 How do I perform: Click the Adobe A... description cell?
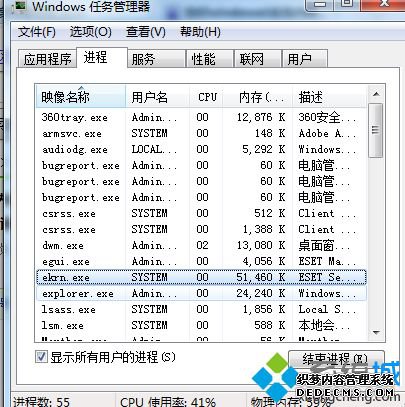(x=327, y=133)
